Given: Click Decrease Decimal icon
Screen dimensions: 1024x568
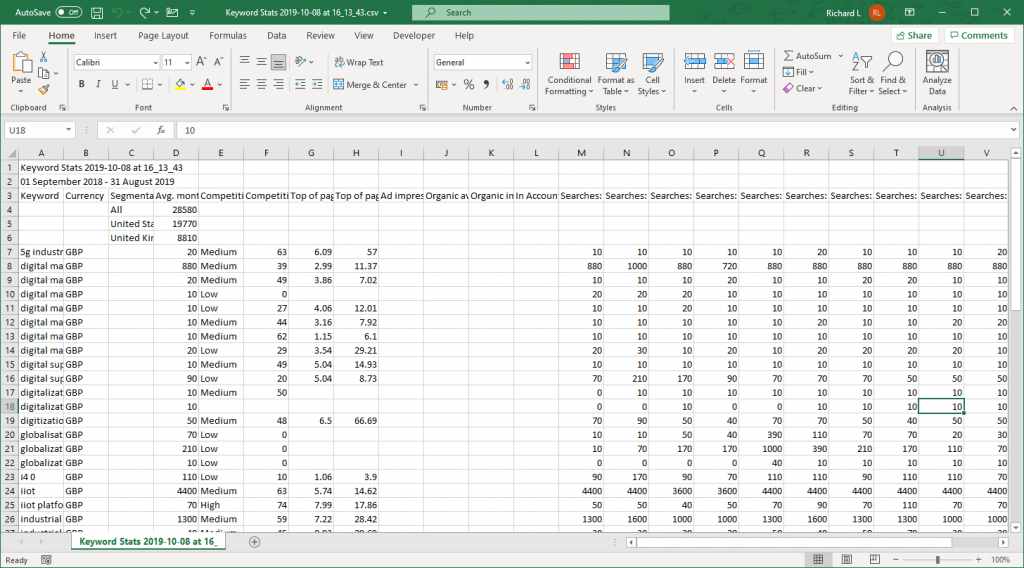Looking at the screenshot, I should (526, 84).
